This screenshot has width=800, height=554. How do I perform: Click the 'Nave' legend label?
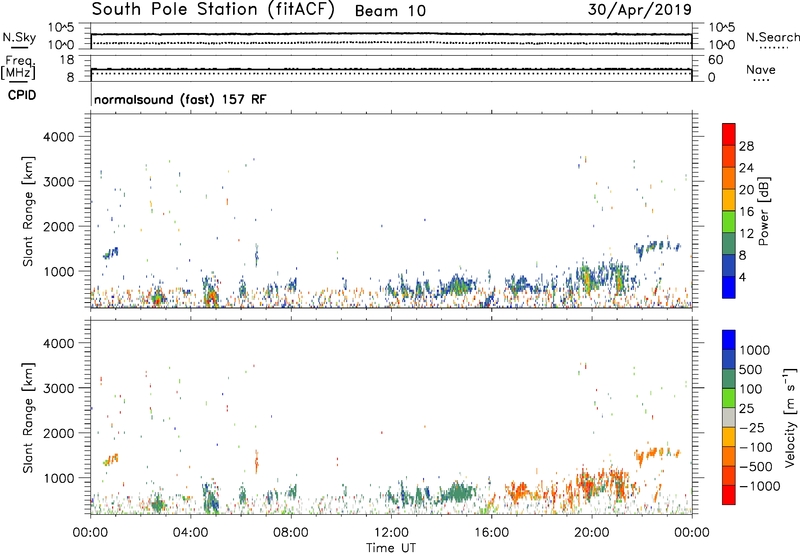pos(761,70)
